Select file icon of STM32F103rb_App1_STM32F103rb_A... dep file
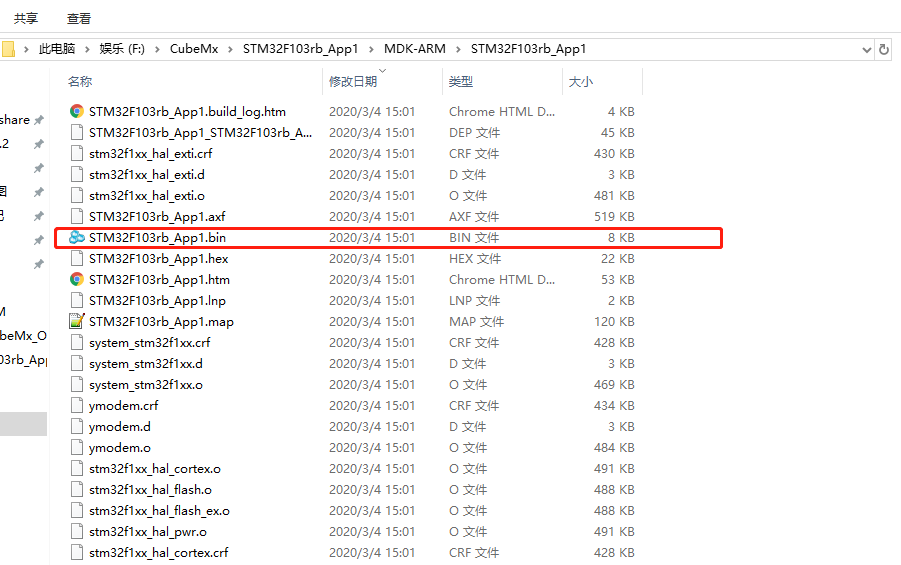This screenshot has height=565, width=901. [x=76, y=132]
